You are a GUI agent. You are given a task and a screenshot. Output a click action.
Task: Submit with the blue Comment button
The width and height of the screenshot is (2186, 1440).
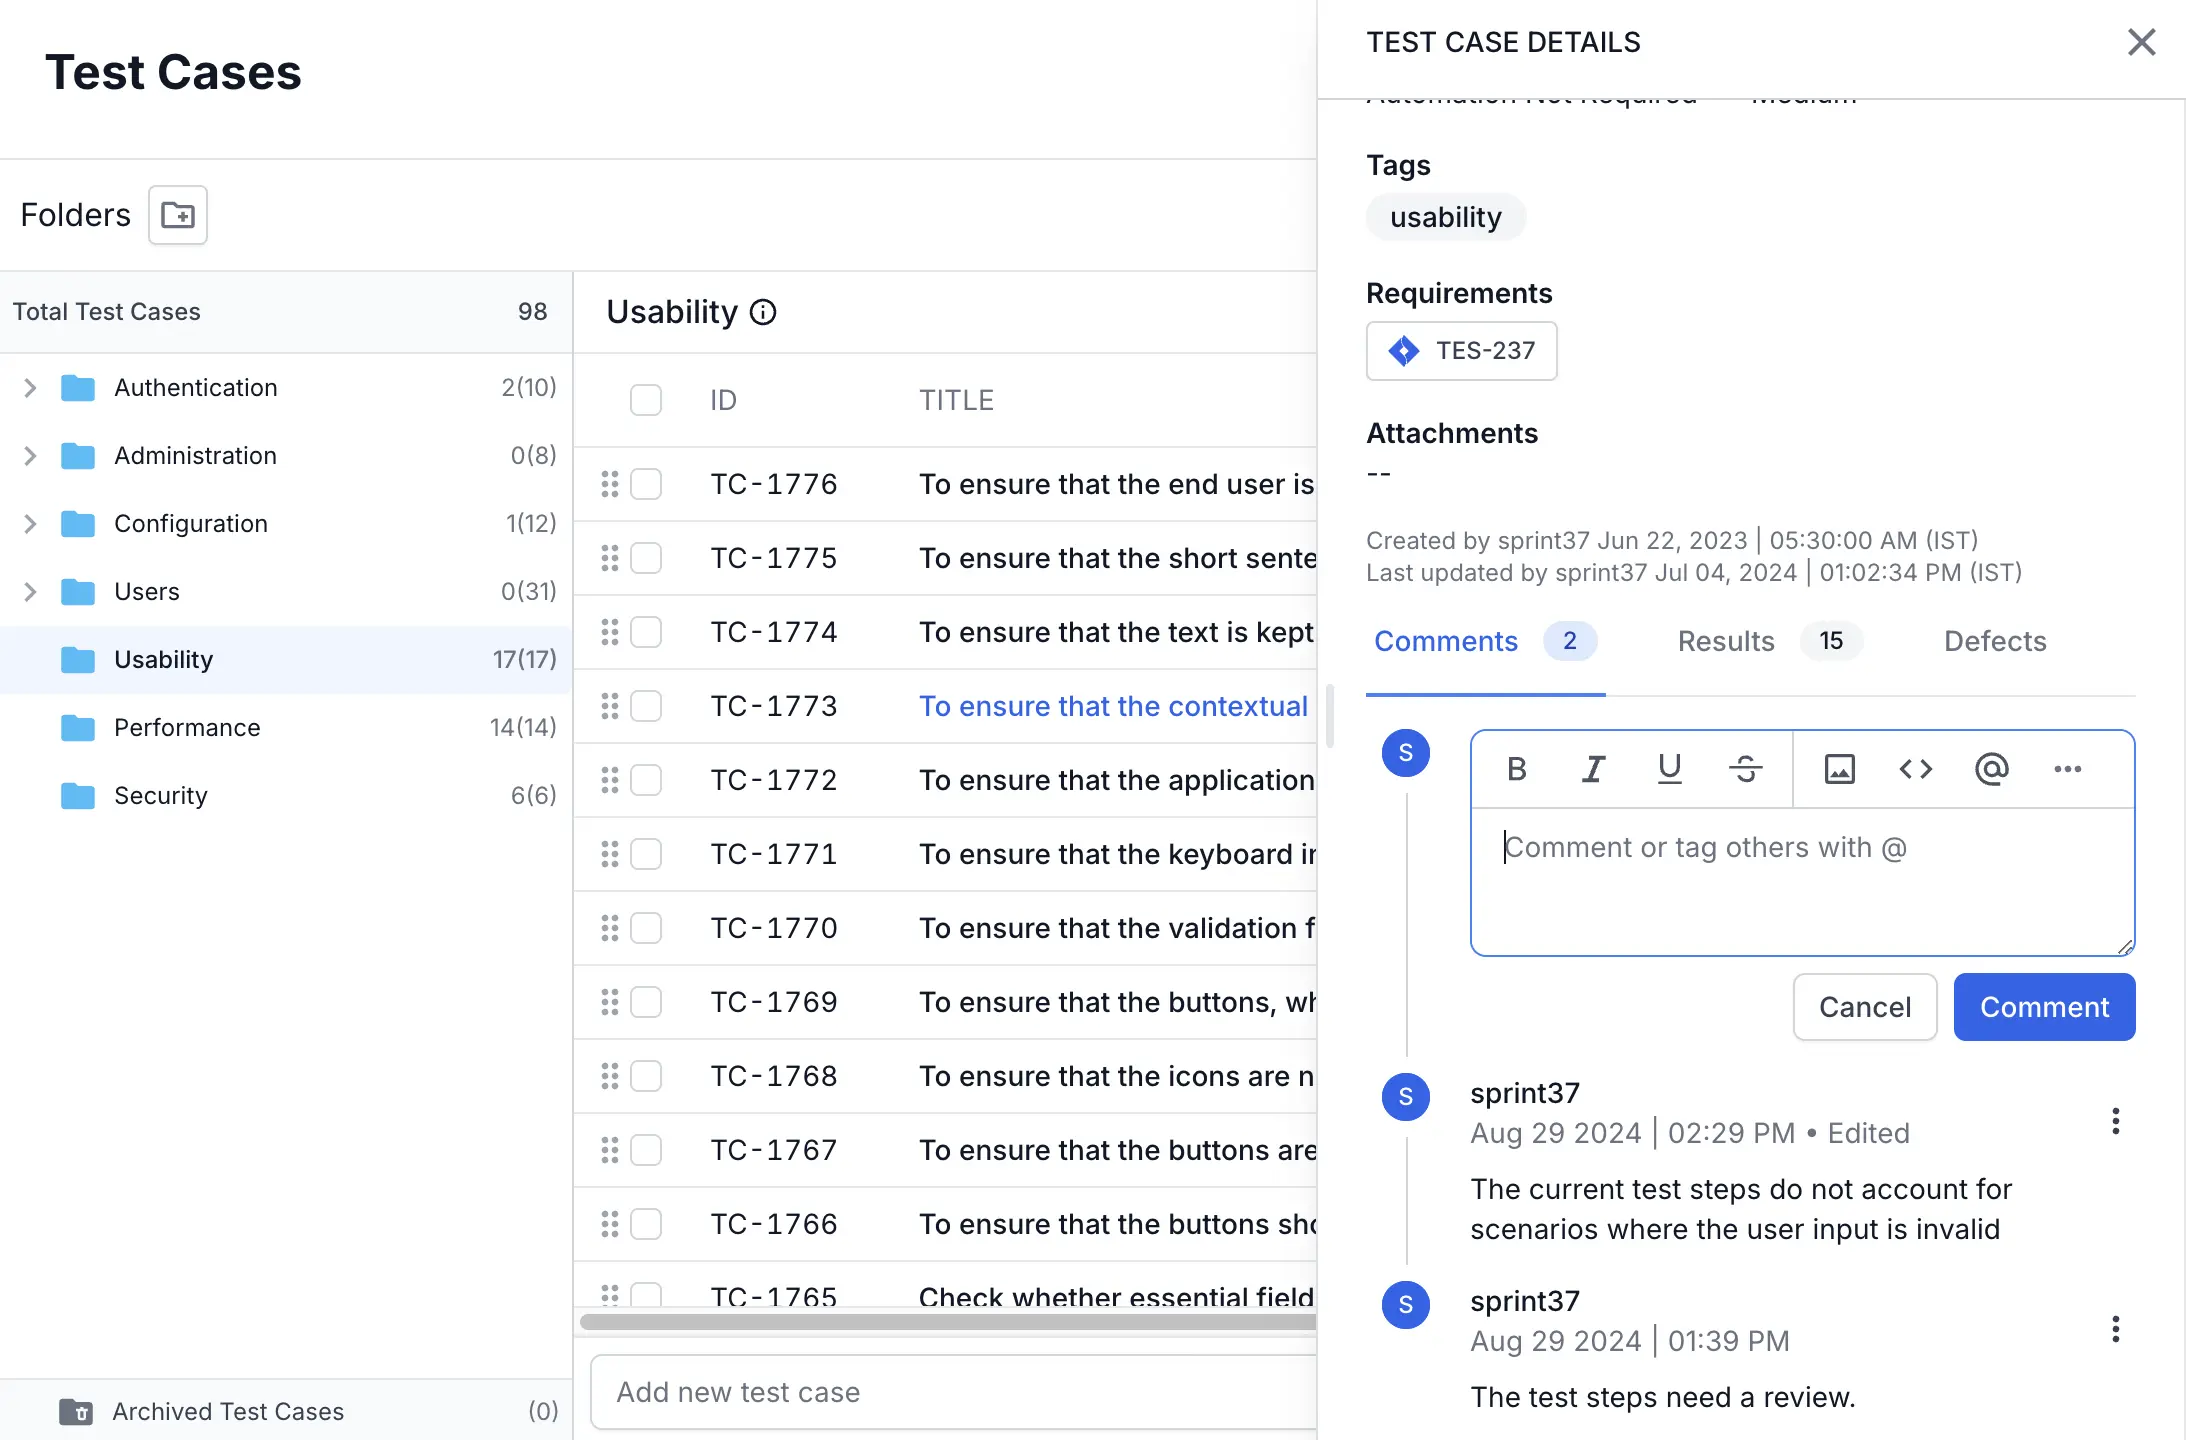[x=2044, y=1007]
